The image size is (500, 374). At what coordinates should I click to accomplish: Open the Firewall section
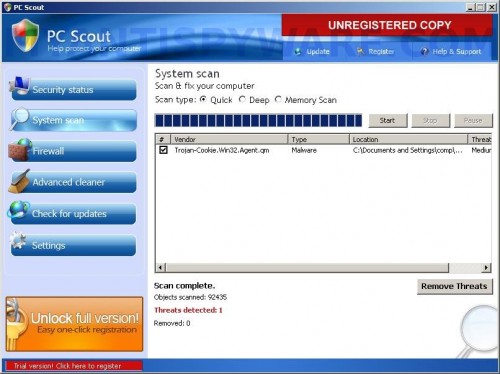pyautogui.click(x=74, y=151)
